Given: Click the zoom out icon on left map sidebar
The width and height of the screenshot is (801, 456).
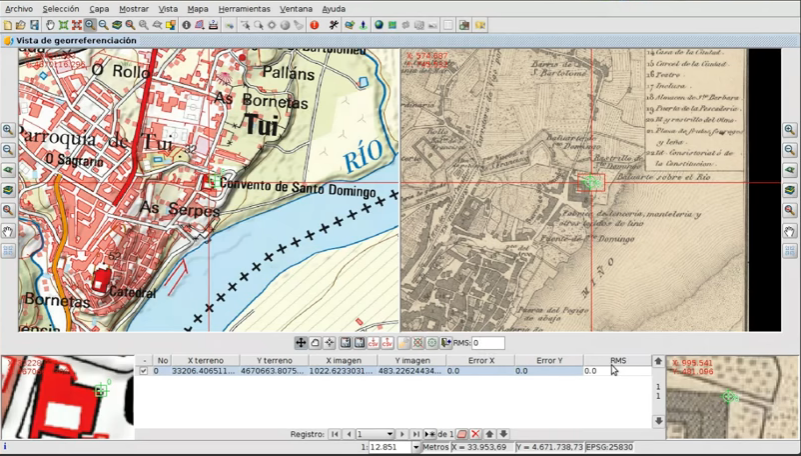Looking at the screenshot, I should point(8,150).
